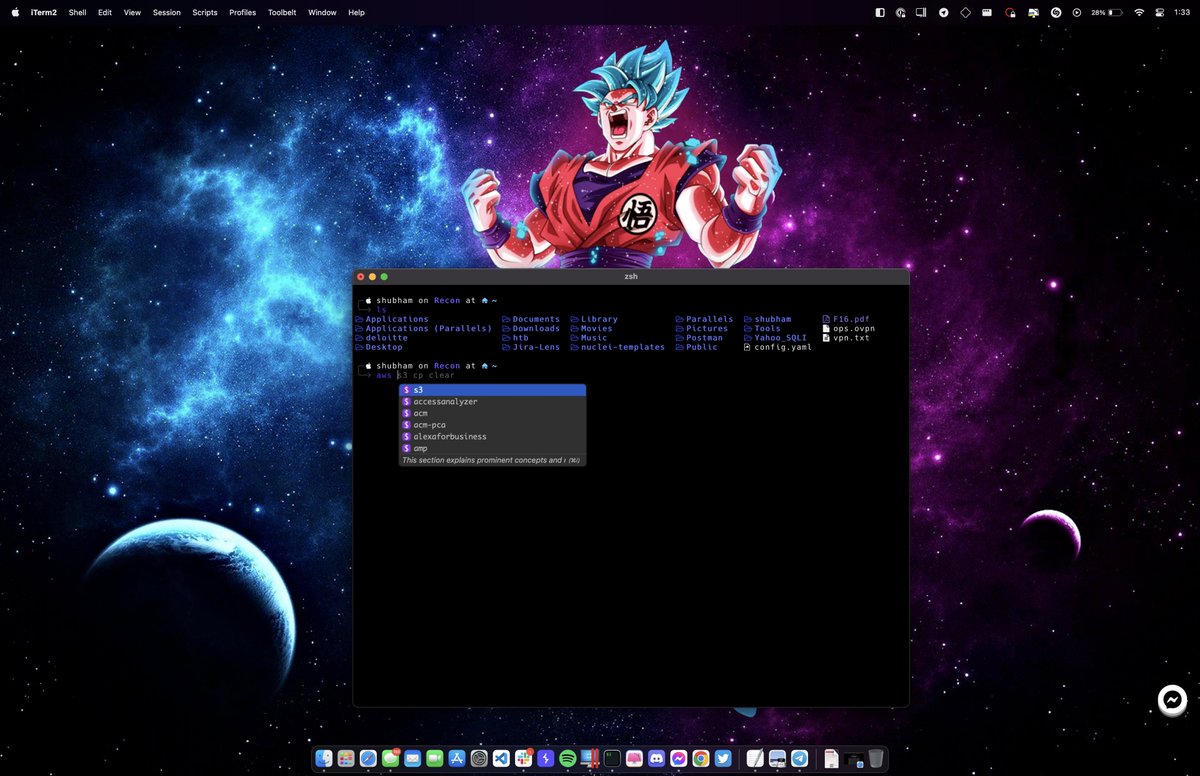Image resolution: width=1200 pixels, height=776 pixels.
Task: Open Launchpad in the Dock
Action: tap(346, 759)
